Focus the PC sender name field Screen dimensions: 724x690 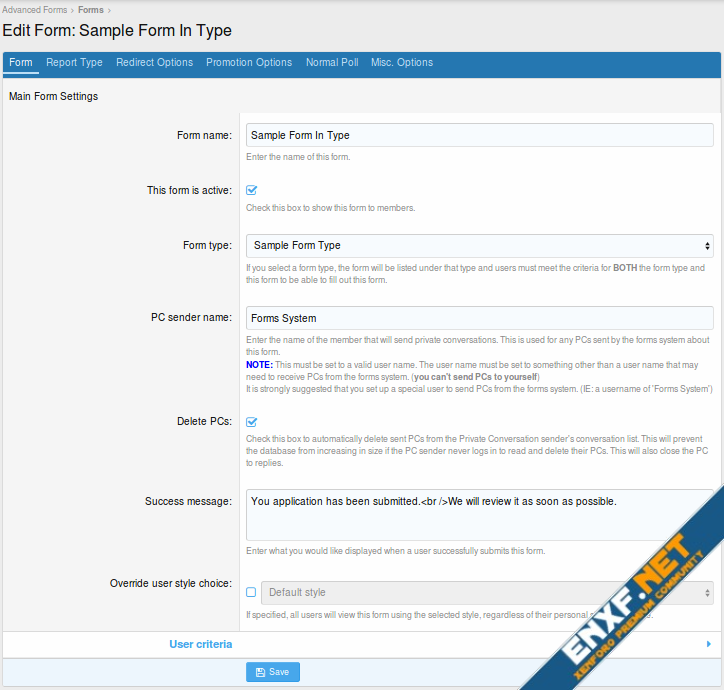(480, 318)
